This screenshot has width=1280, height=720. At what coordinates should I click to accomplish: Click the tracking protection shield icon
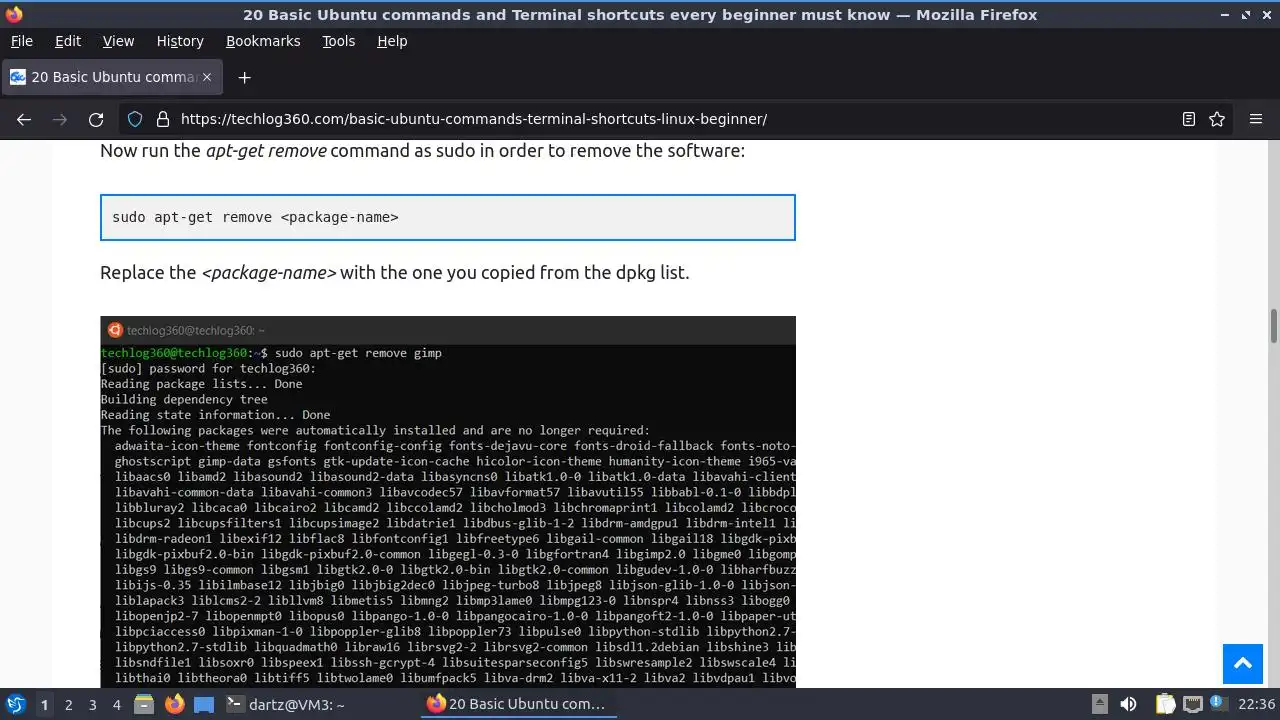pyautogui.click(x=135, y=119)
